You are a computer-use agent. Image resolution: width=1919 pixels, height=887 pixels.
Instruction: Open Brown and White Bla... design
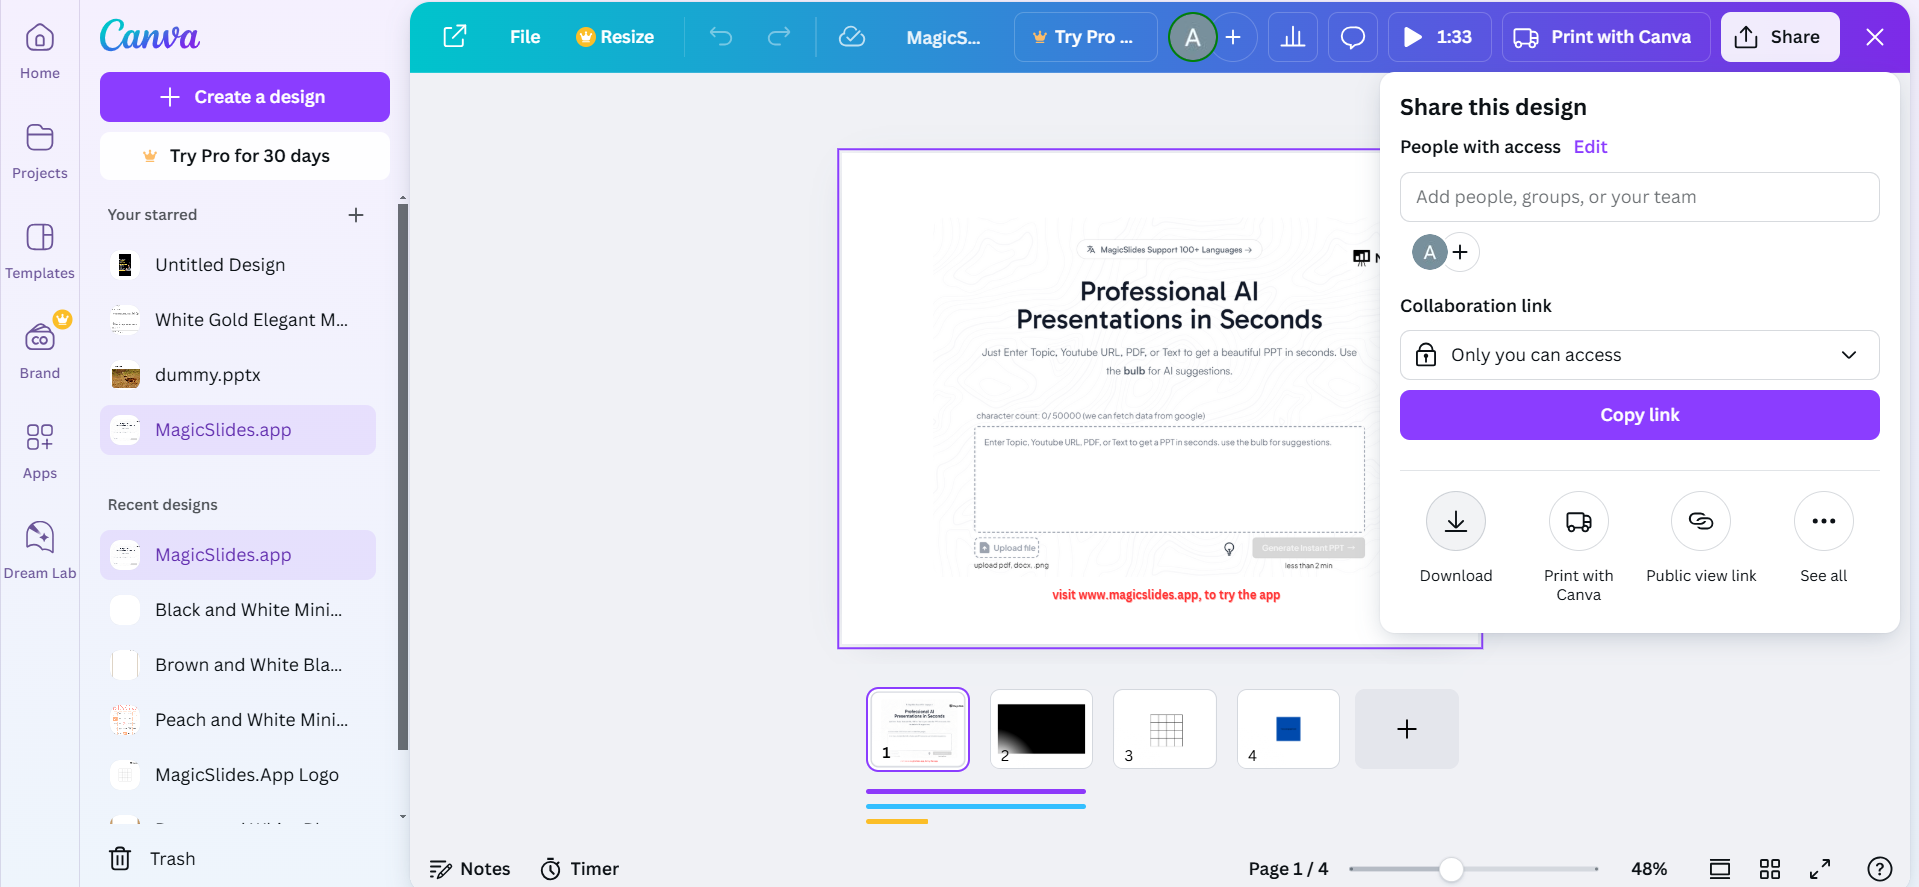click(x=238, y=665)
